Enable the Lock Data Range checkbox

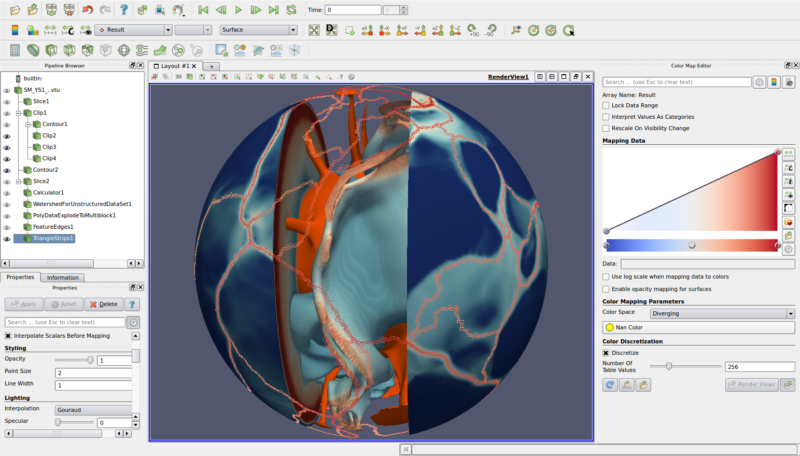tap(606, 105)
